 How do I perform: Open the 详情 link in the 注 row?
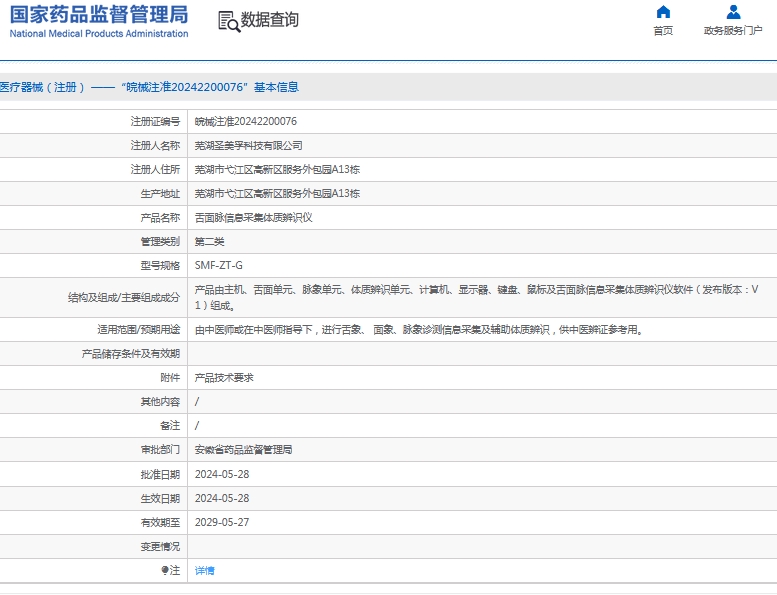(x=205, y=571)
